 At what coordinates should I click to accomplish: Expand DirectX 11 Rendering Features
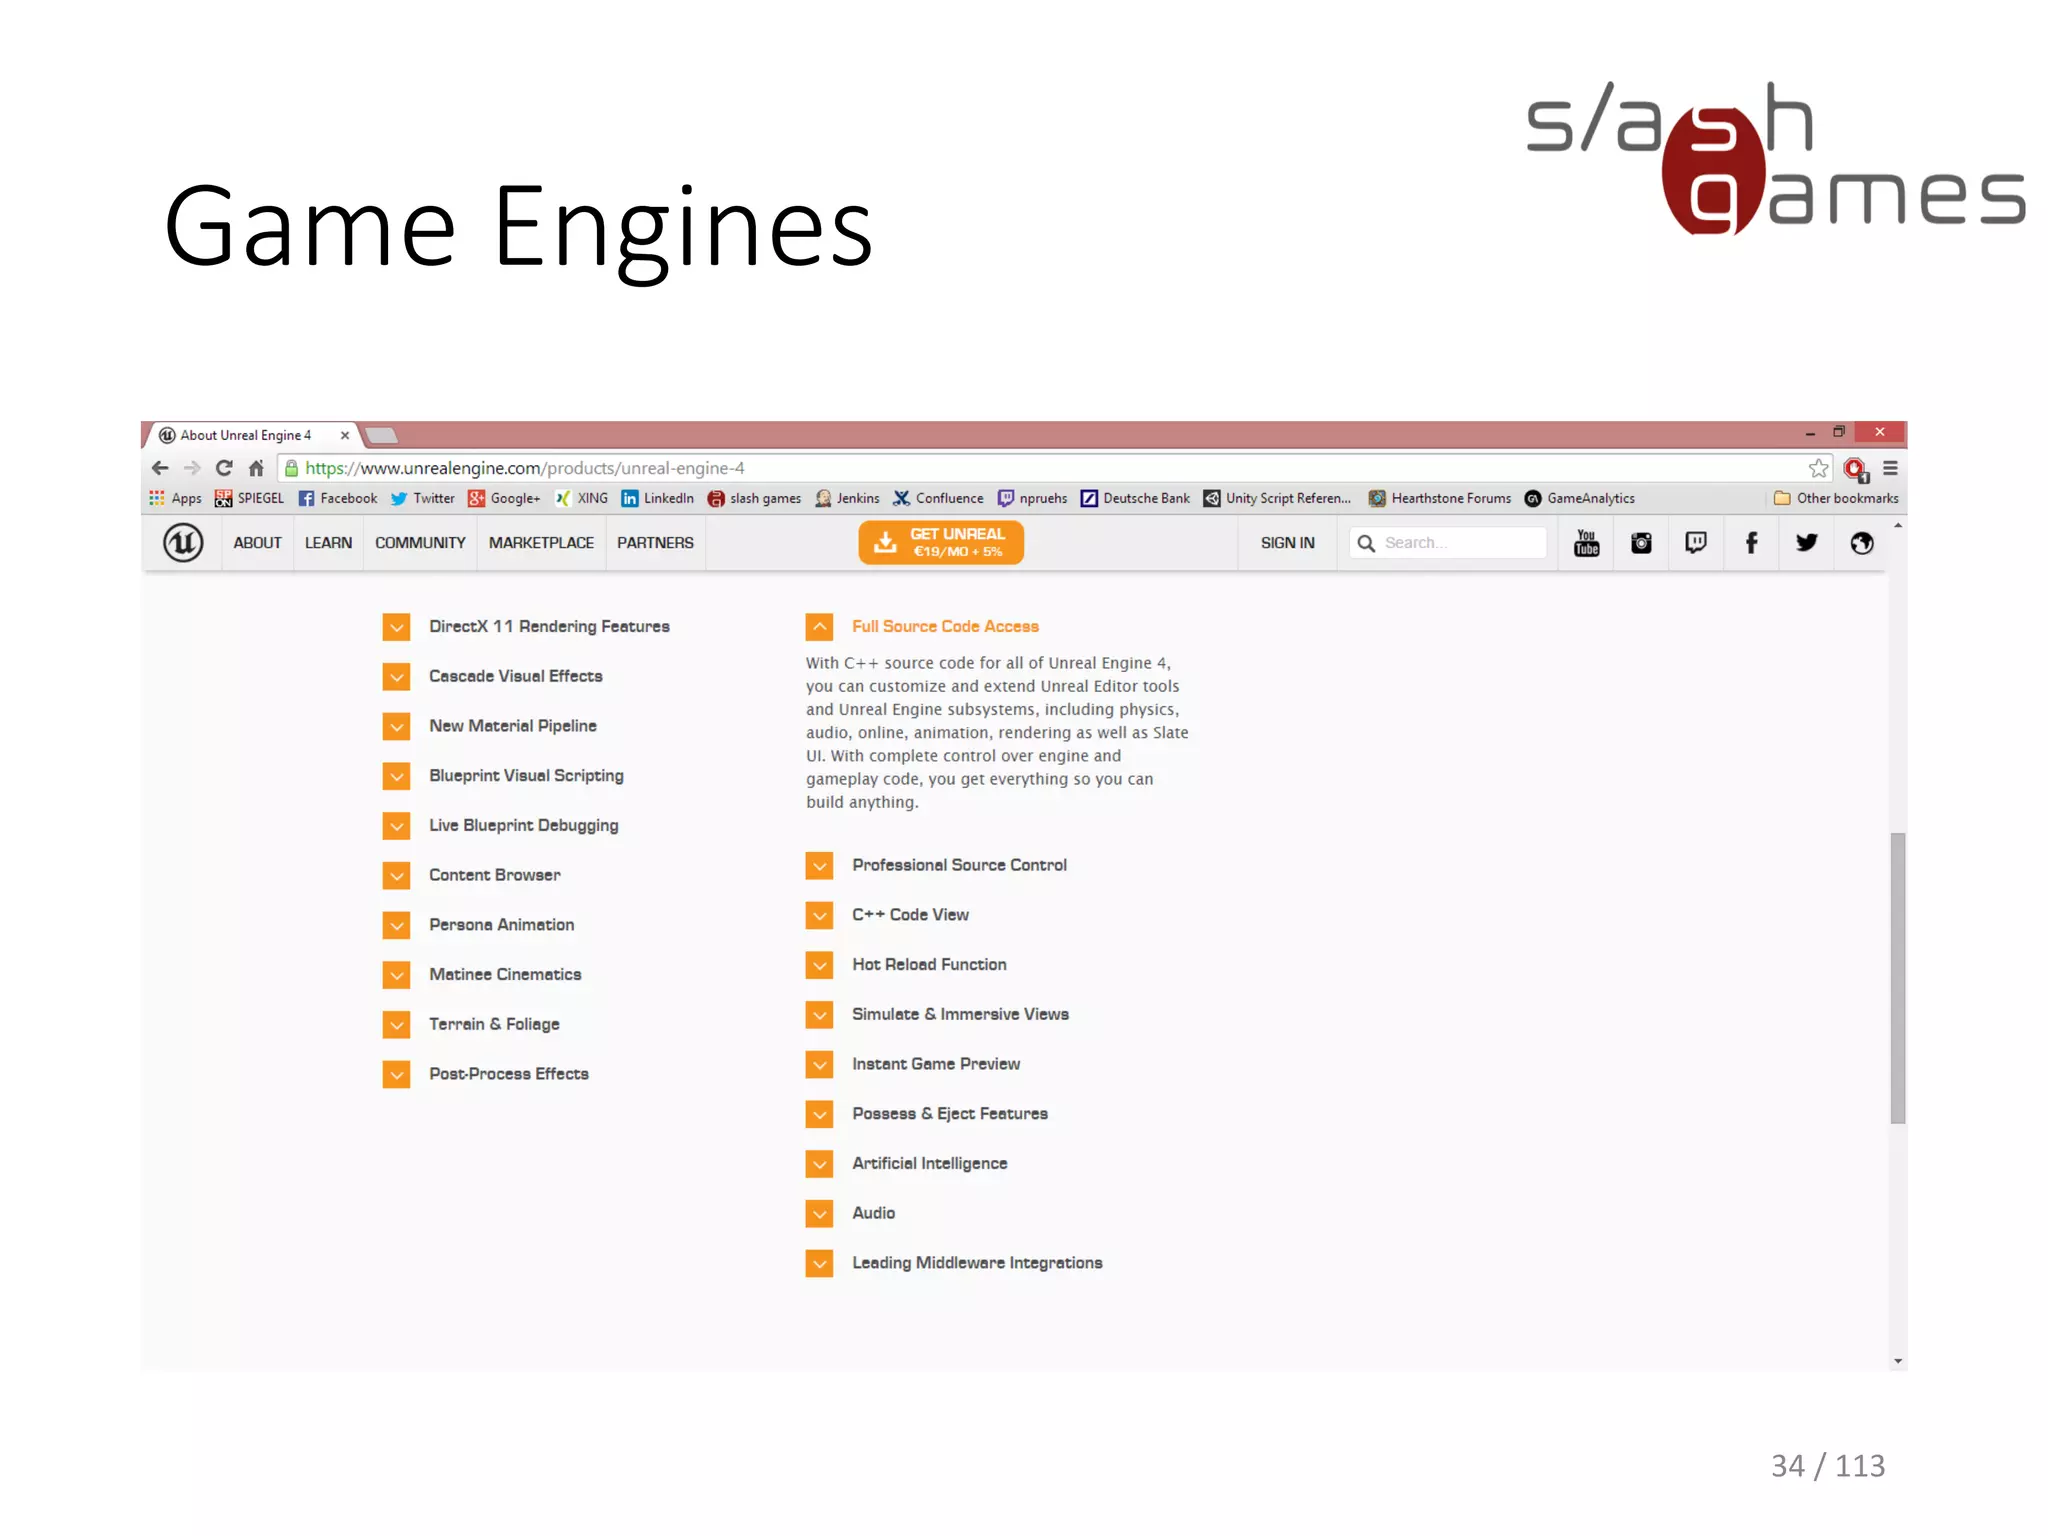click(x=397, y=627)
